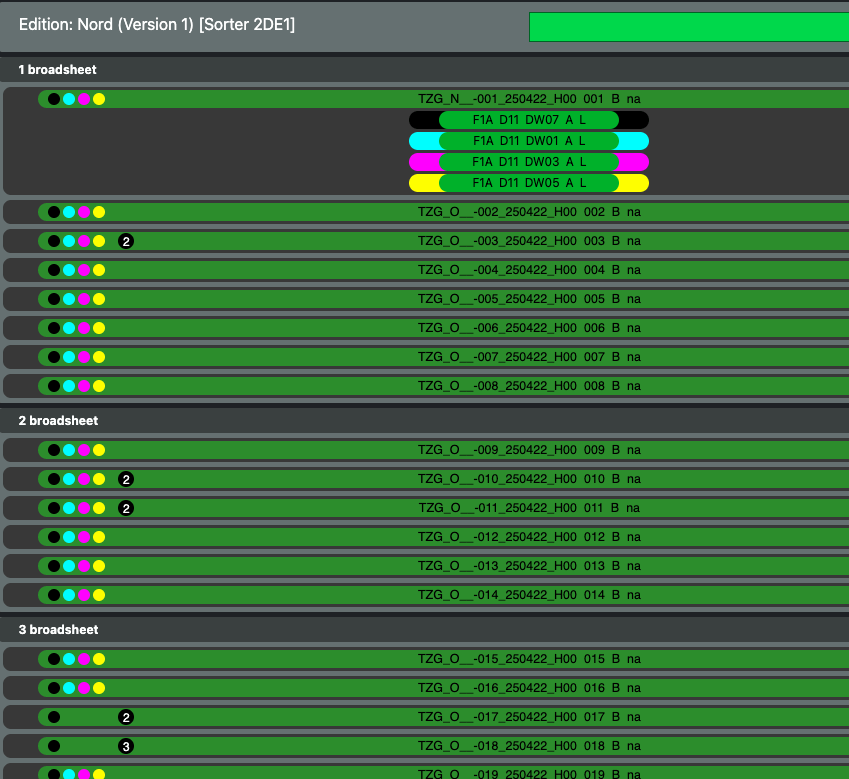Image resolution: width=849 pixels, height=779 pixels.
Task: Click the version badge 2 on page 003
Action: tap(126, 241)
